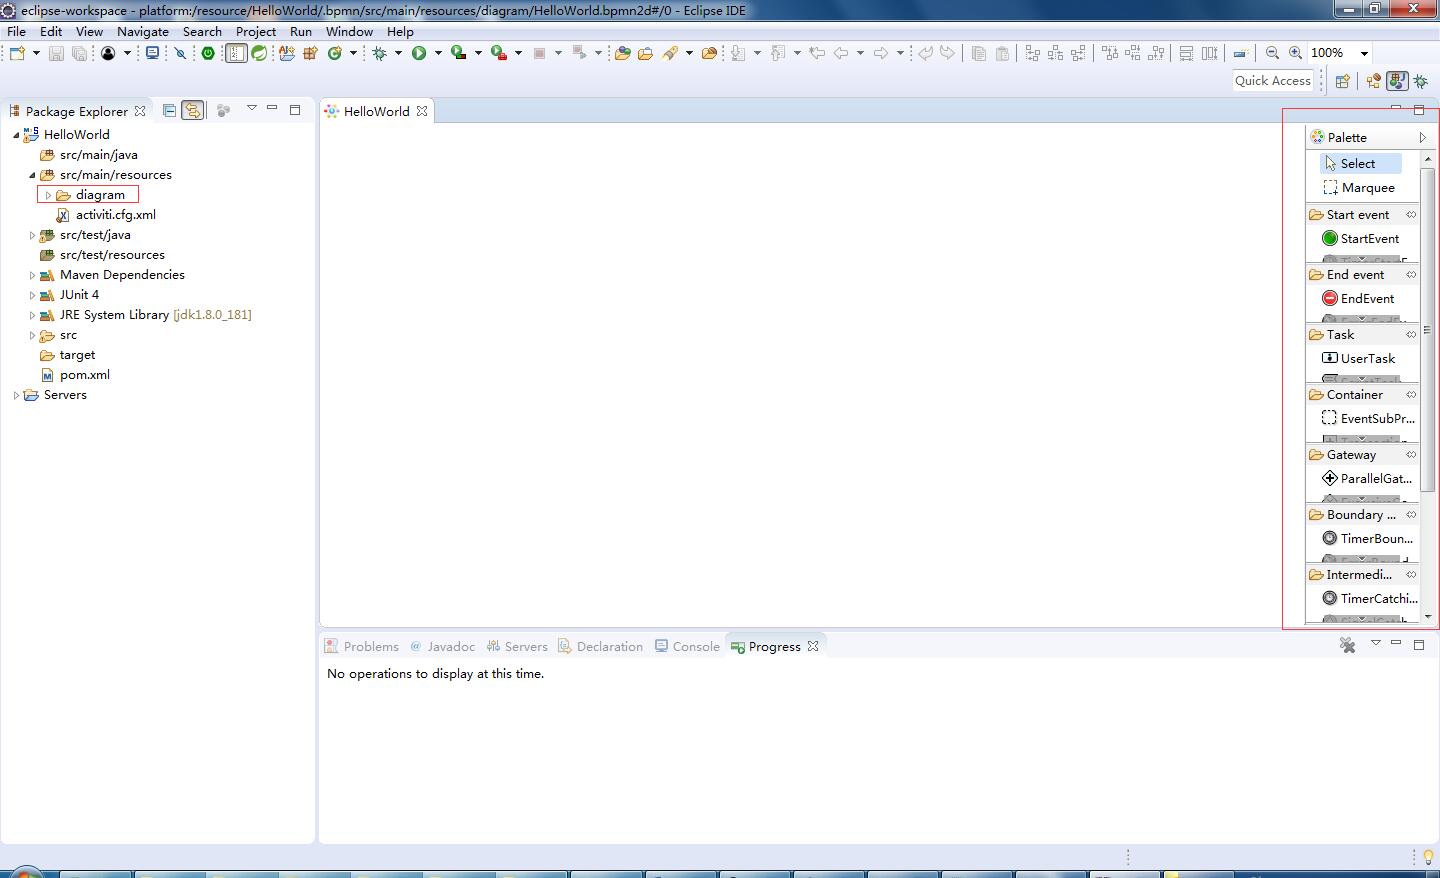The height and width of the screenshot is (878, 1440).
Task: Open the Project menu
Action: [256, 31]
